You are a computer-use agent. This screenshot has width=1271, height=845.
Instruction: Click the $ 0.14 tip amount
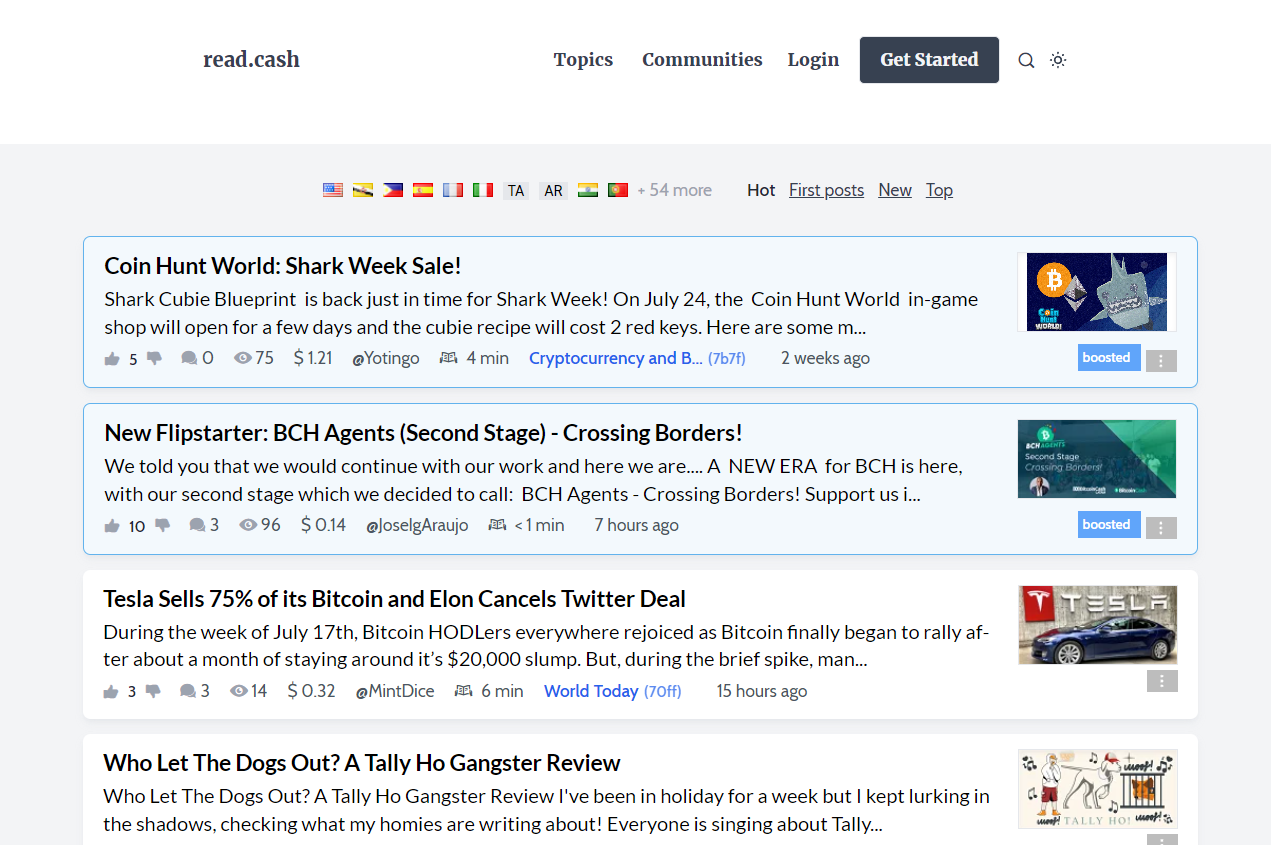click(x=323, y=525)
